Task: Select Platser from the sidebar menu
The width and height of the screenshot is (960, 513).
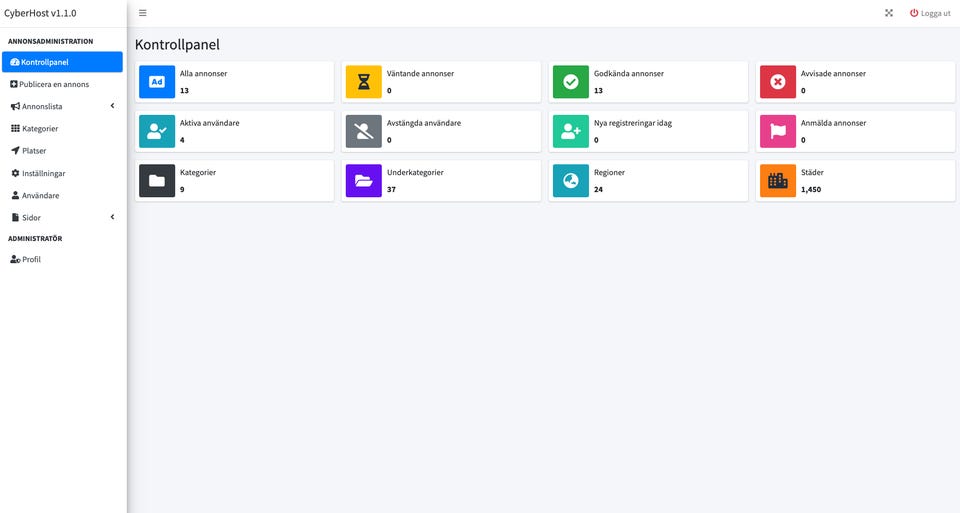Action: 34,151
